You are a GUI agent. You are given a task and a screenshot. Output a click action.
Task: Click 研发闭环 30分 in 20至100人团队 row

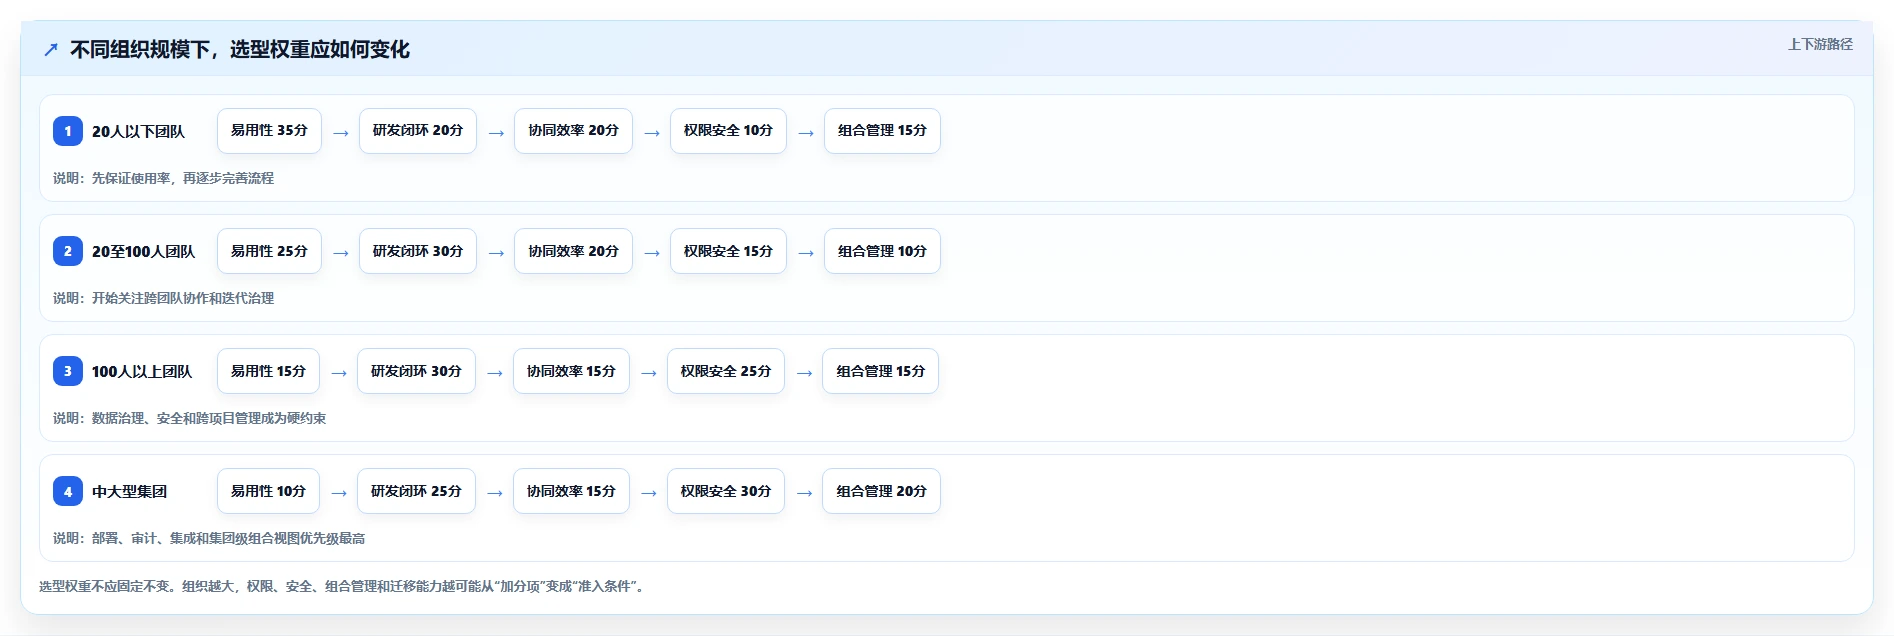[x=418, y=251]
